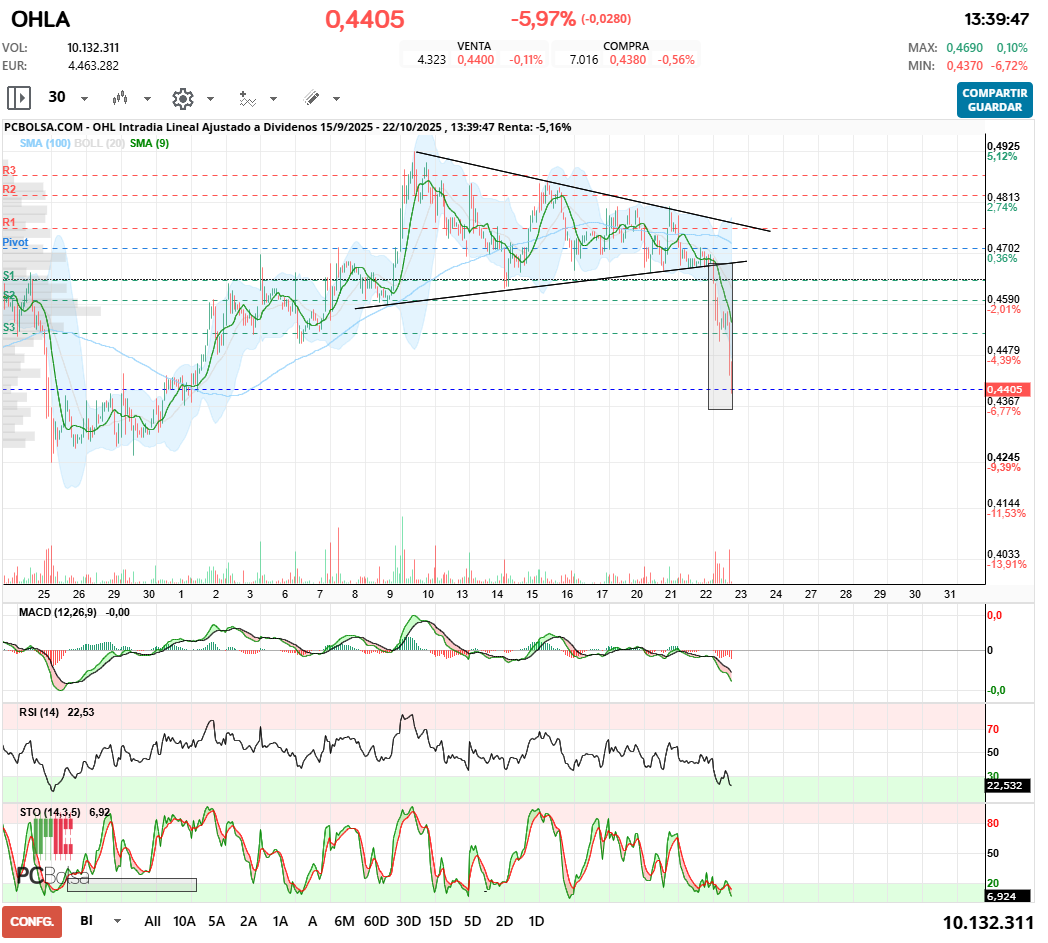Click the RSI 22,532 value tag
1048x943 pixels.
pos(1009,785)
